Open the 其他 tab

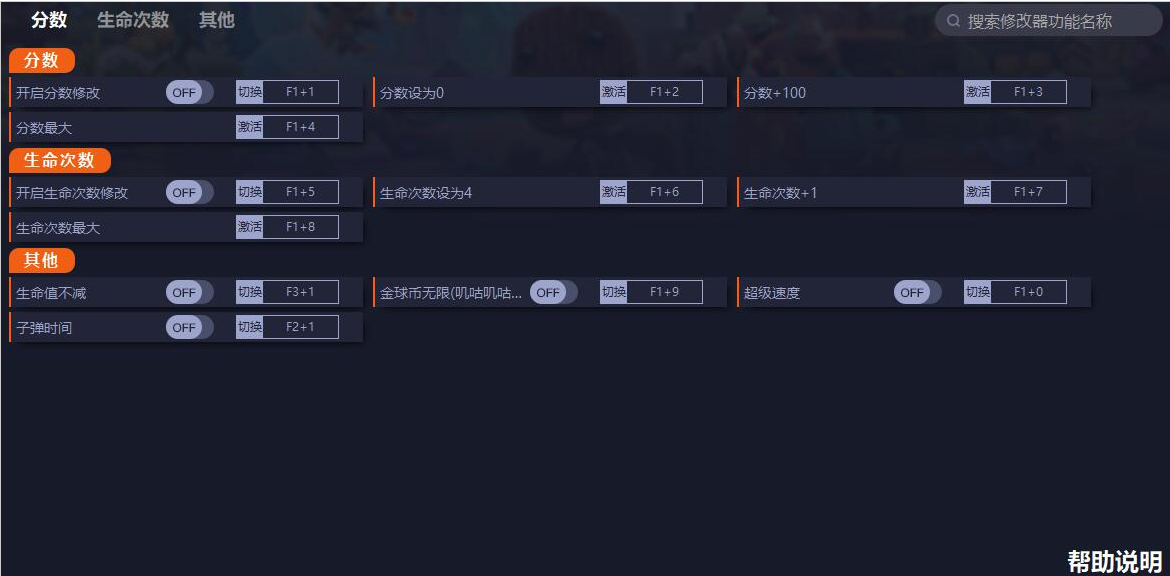[216, 20]
